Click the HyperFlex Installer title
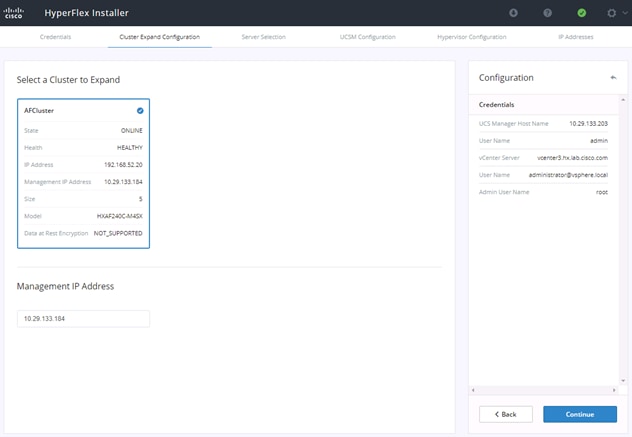The height and width of the screenshot is (437, 632). pos(87,13)
